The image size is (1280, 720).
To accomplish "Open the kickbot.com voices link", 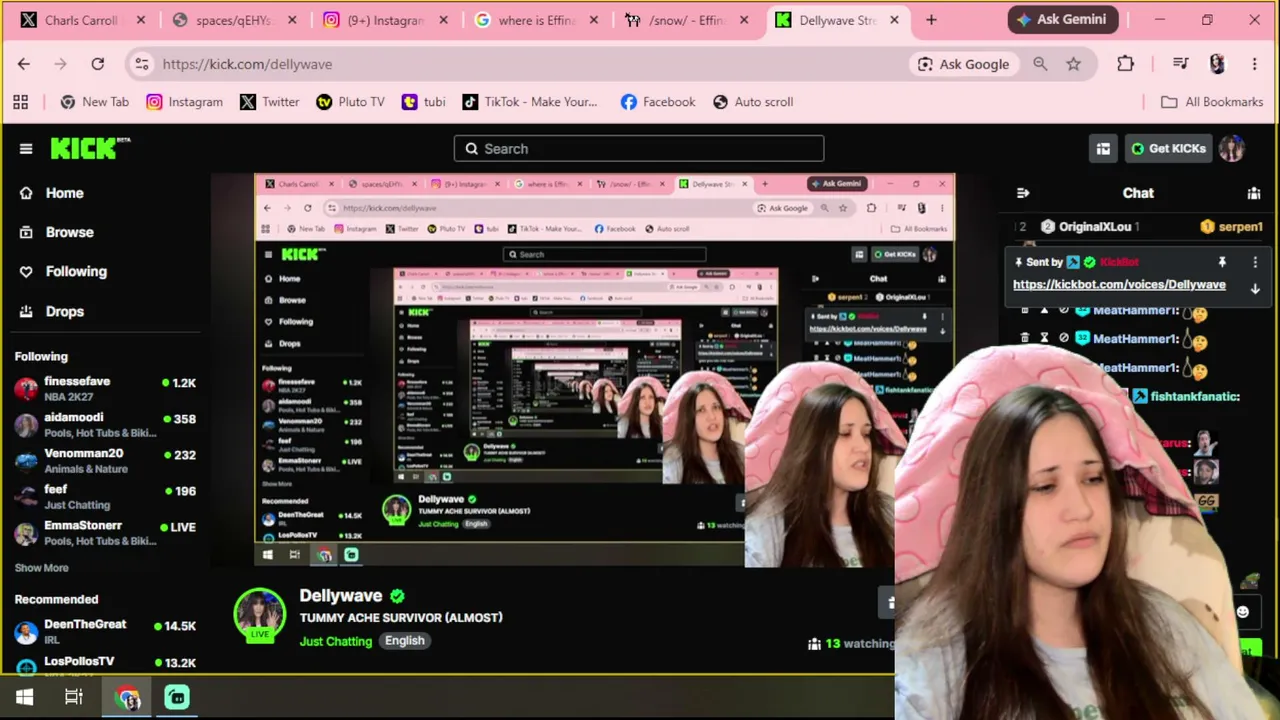I will point(1119,285).
